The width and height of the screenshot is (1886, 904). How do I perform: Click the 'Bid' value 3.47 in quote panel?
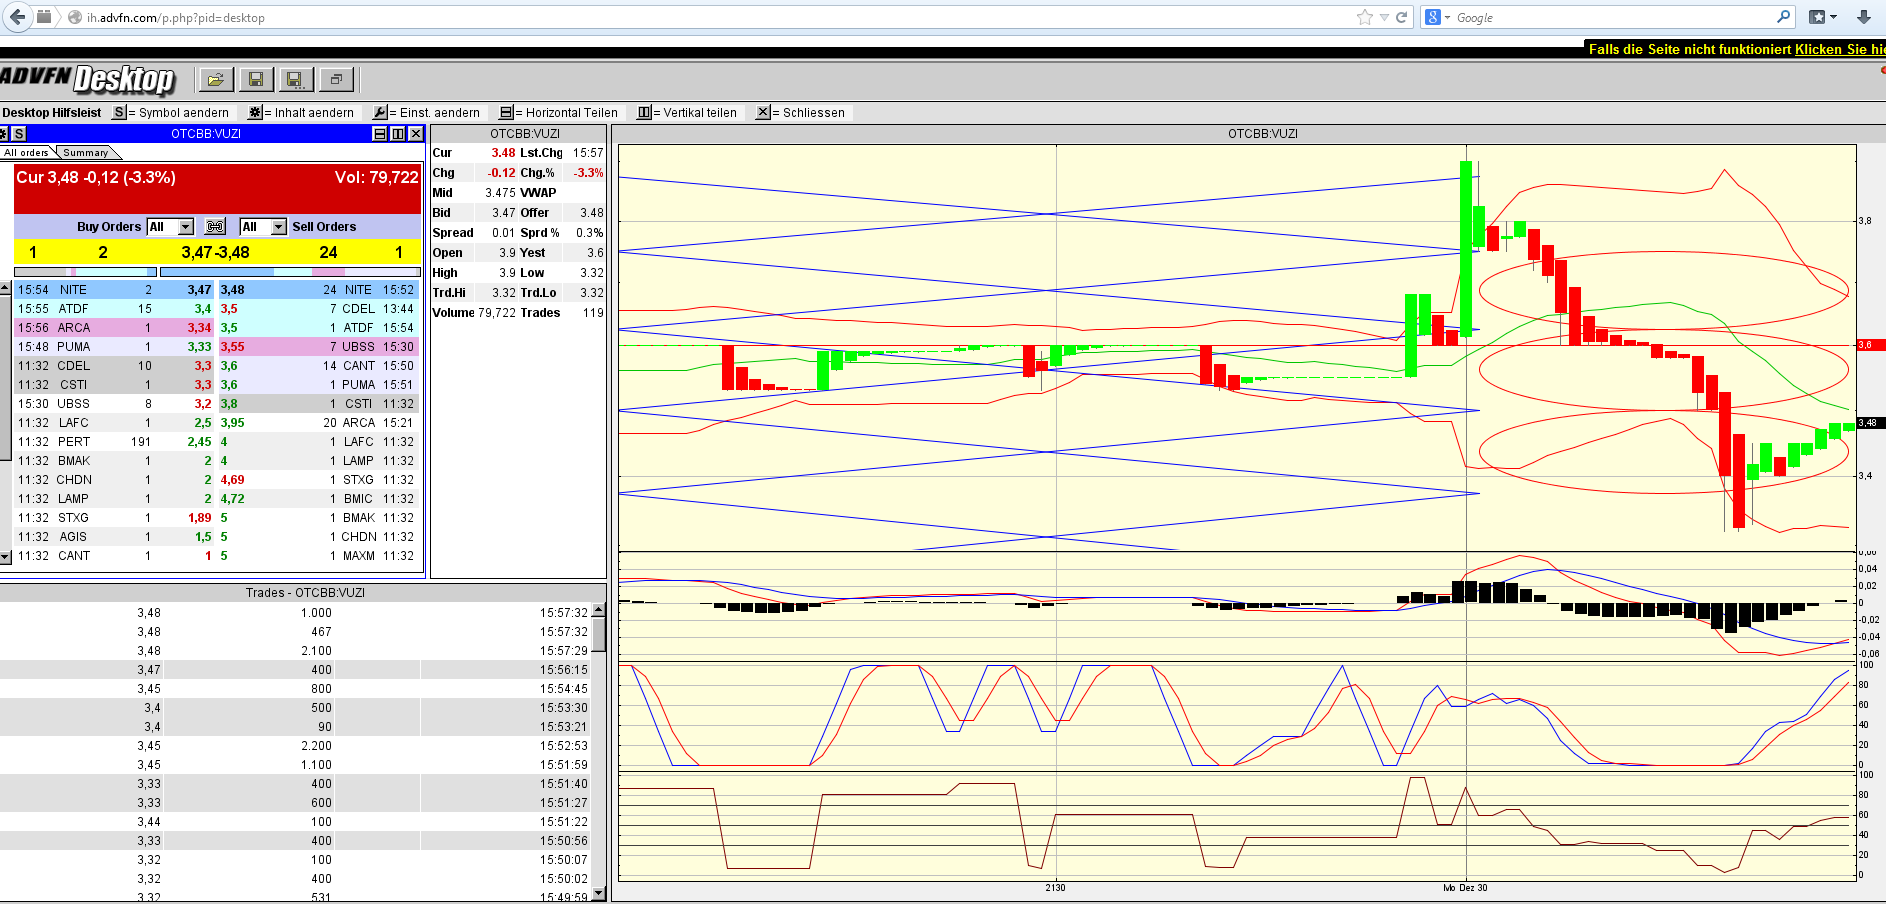tap(503, 213)
